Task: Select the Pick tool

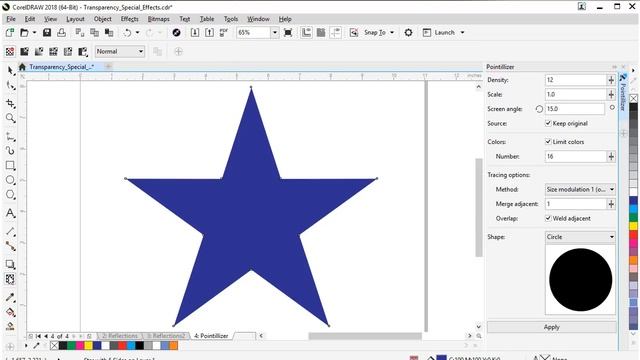Action: (x=10, y=70)
